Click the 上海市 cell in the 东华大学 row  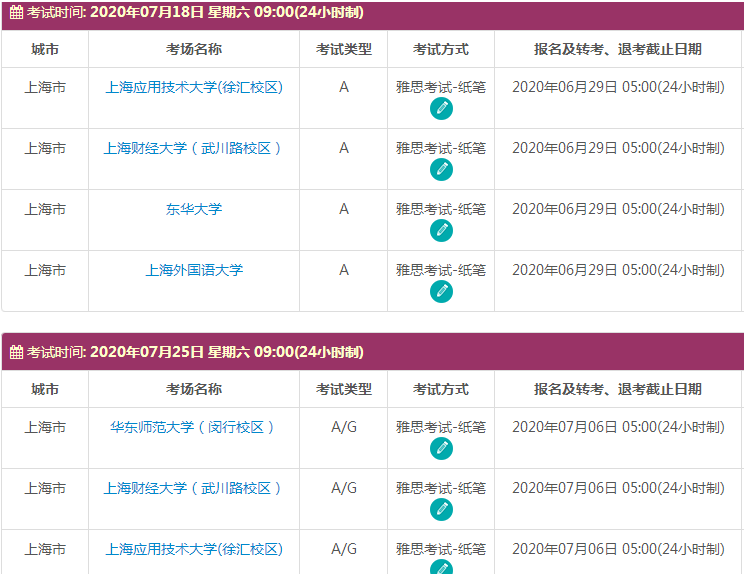coord(45,209)
